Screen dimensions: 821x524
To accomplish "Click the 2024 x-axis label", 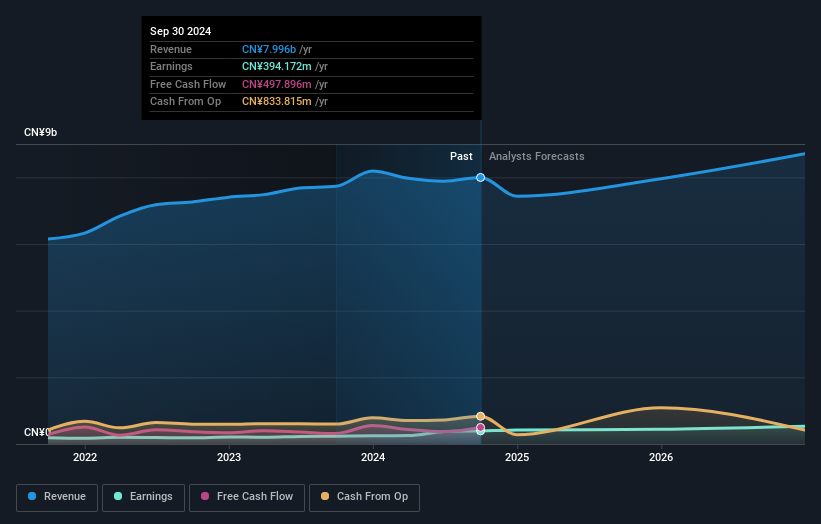I will coord(373,457).
